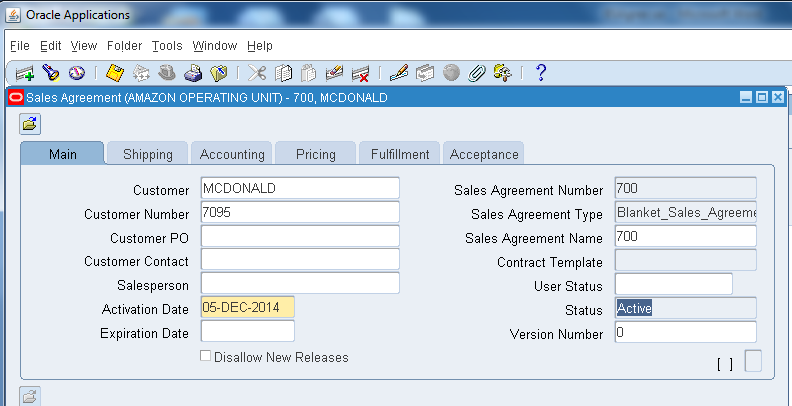The height and width of the screenshot is (406, 792).
Task: Click the Customer Number field 7095
Action: (300, 212)
